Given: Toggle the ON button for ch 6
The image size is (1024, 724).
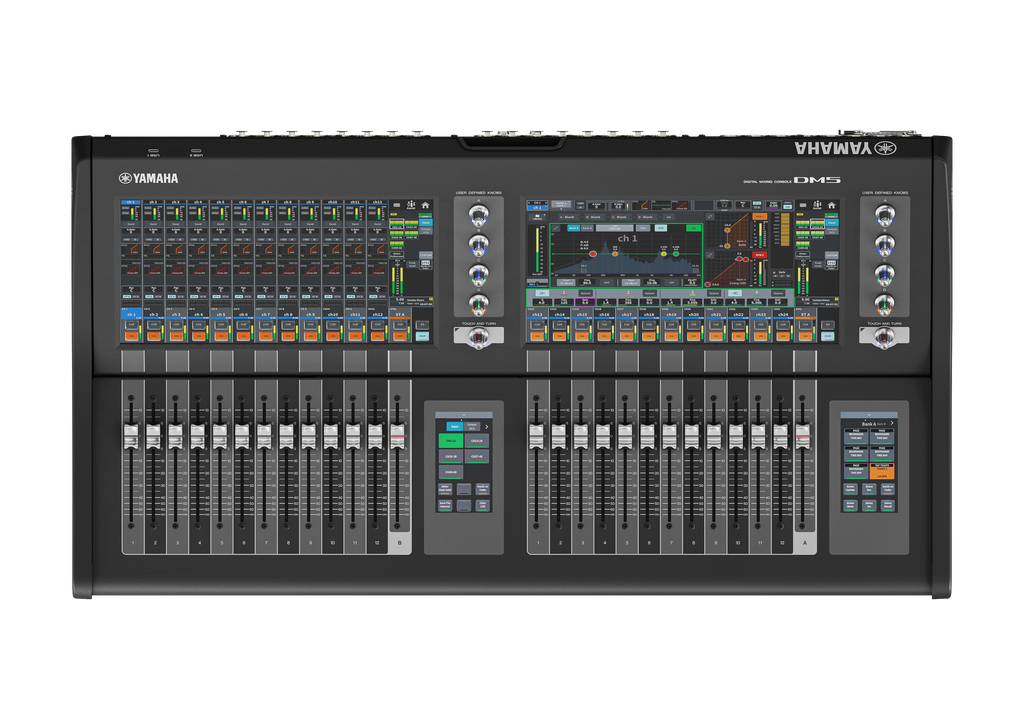Looking at the screenshot, I should [x=244, y=336].
